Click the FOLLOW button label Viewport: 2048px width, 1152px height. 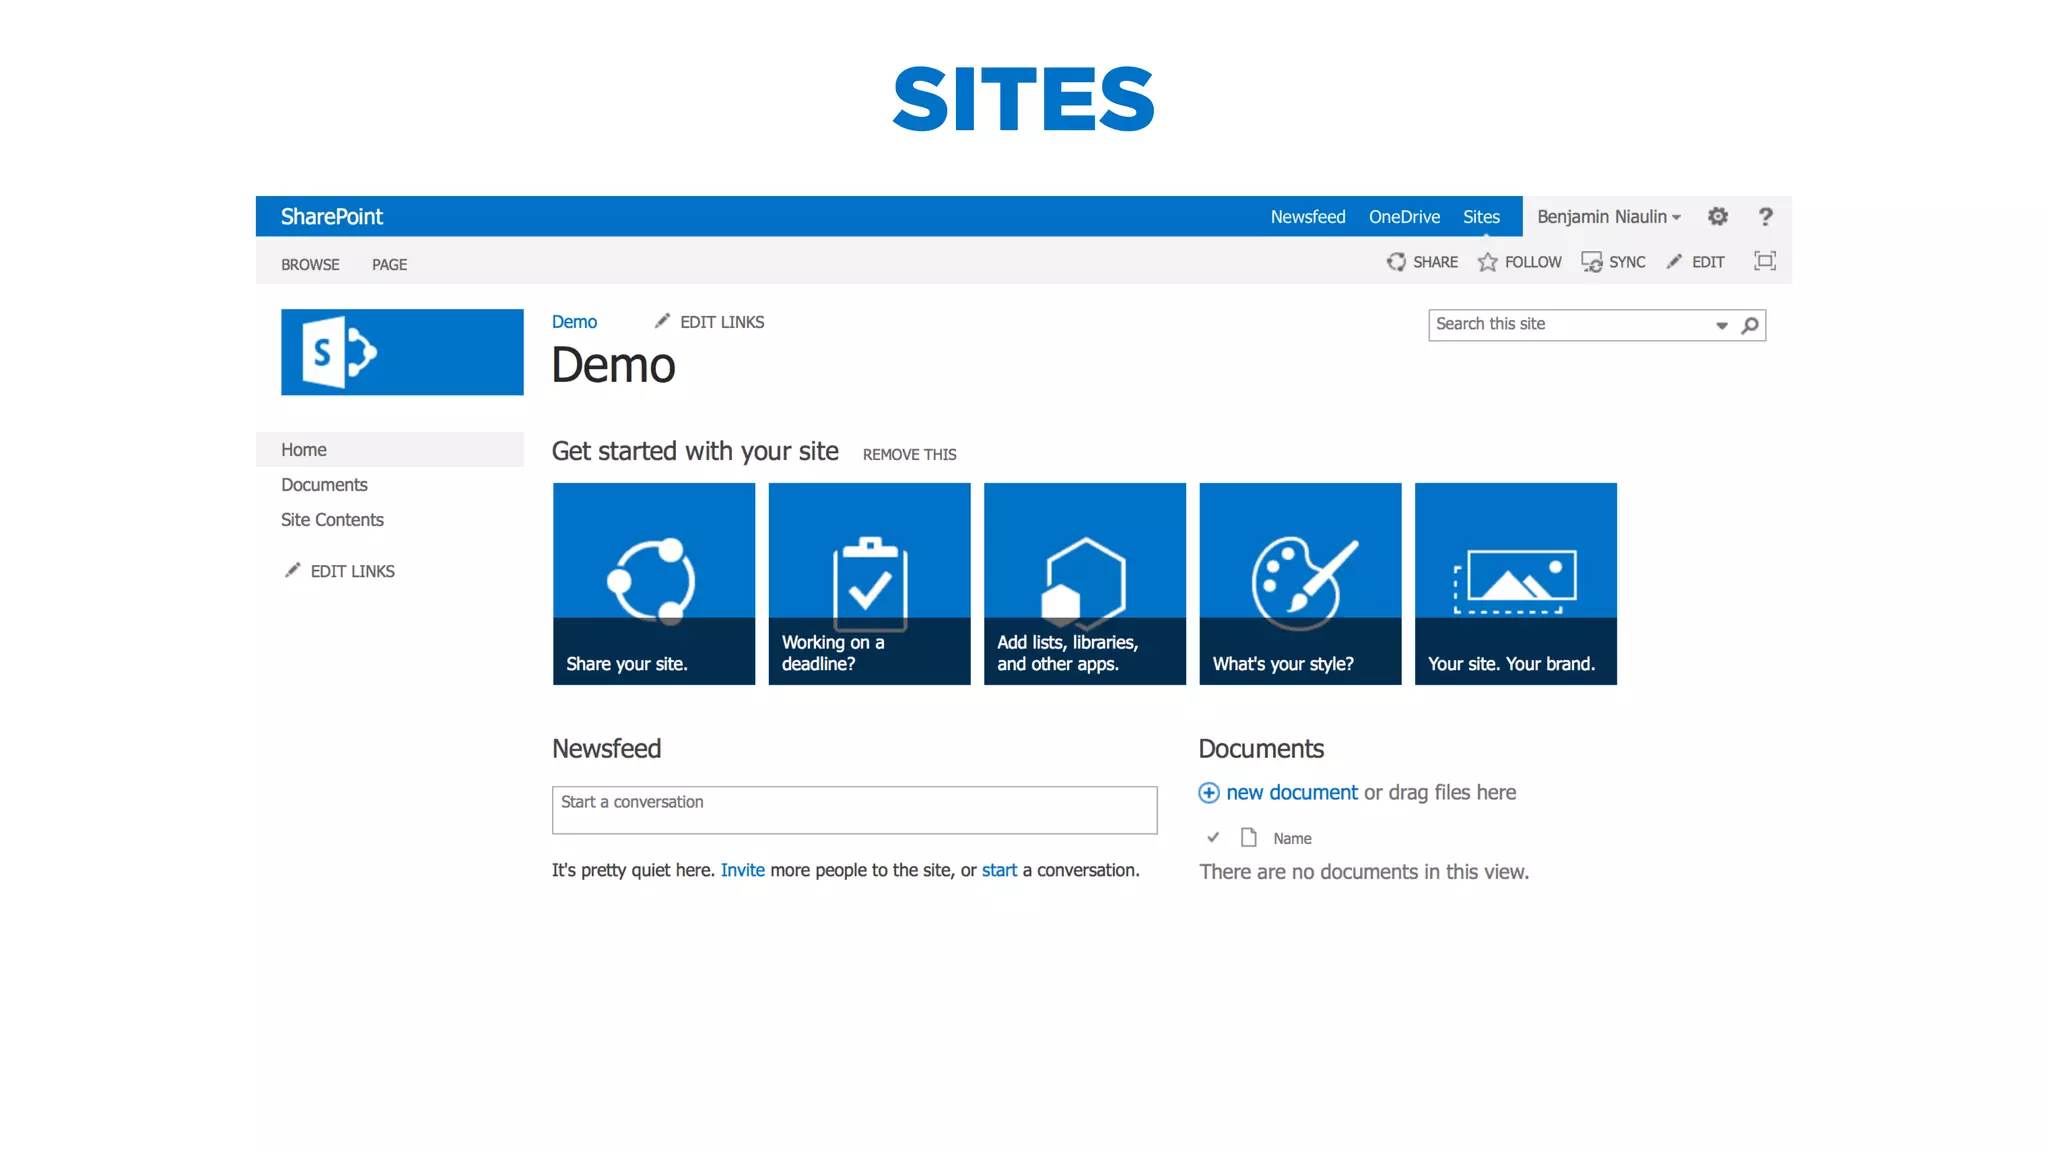[1533, 262]
